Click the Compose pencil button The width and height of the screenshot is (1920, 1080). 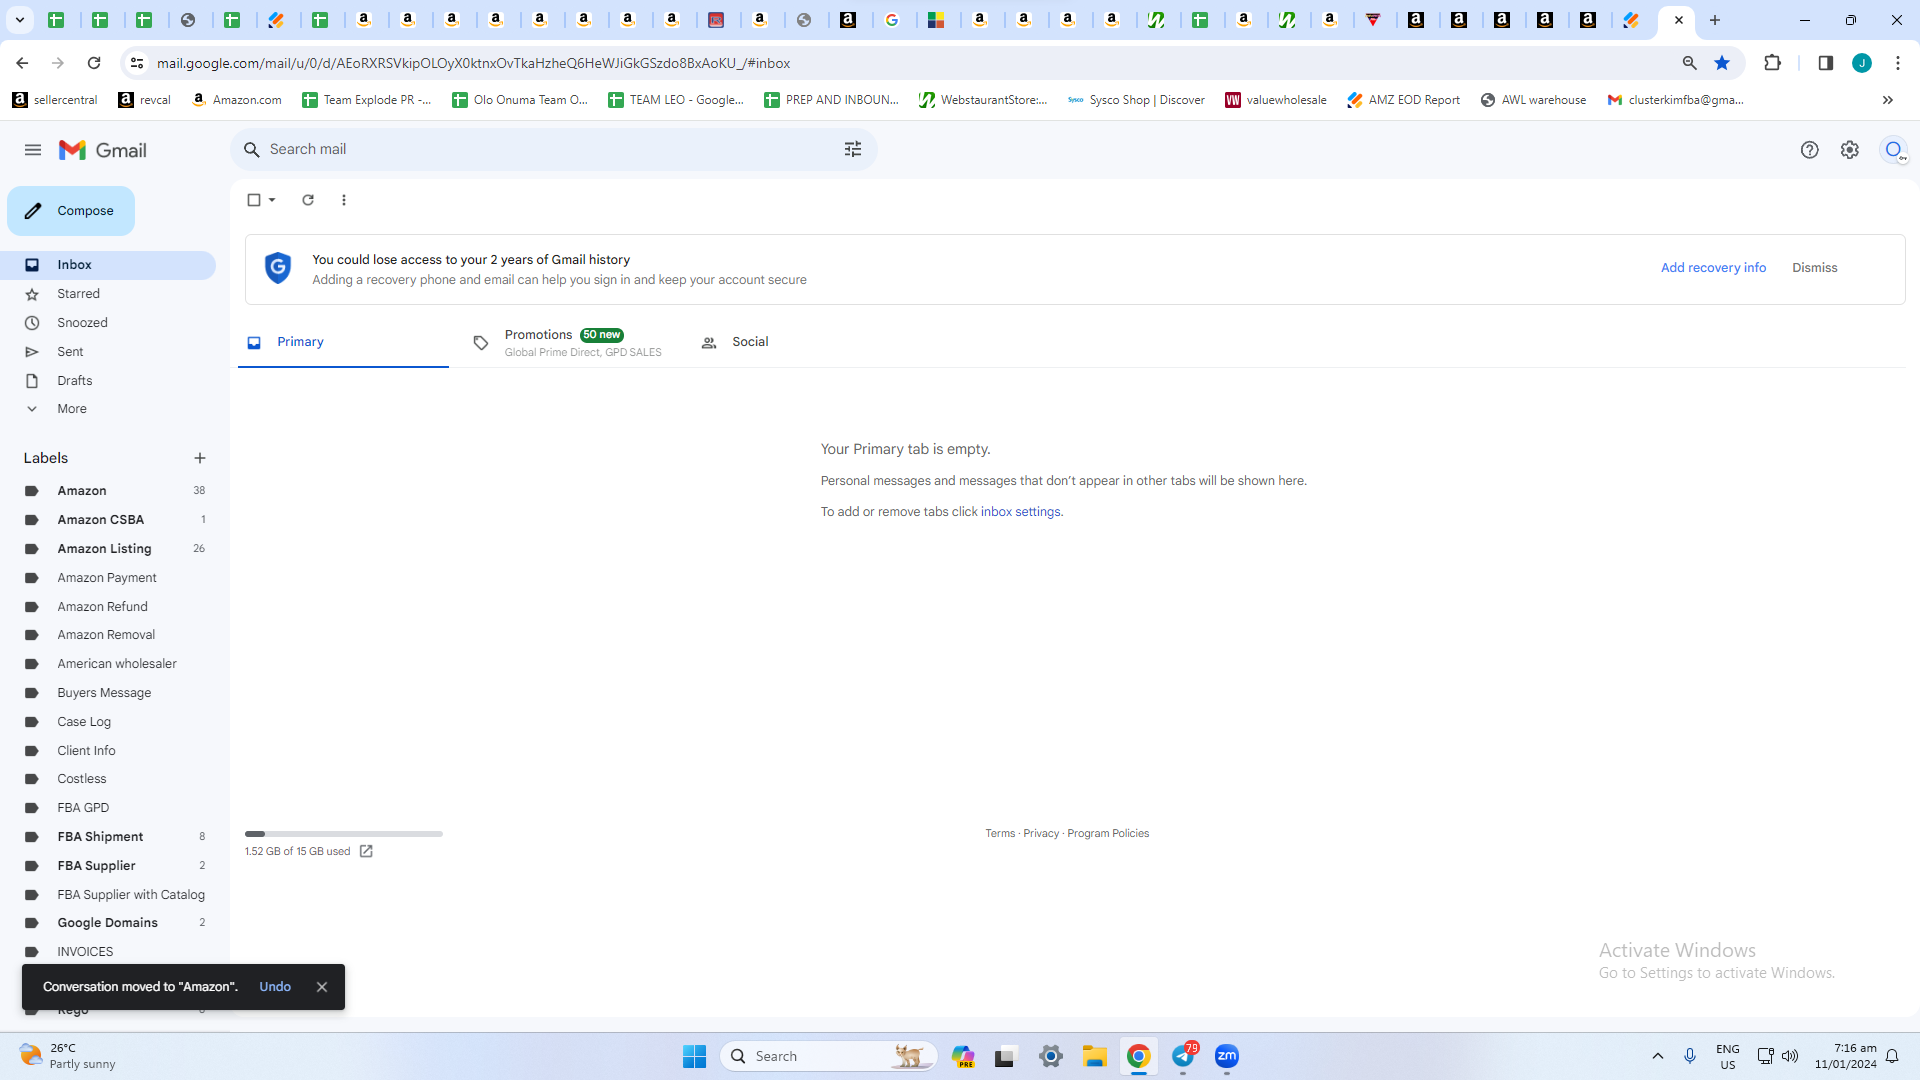[x=71, y=211]
